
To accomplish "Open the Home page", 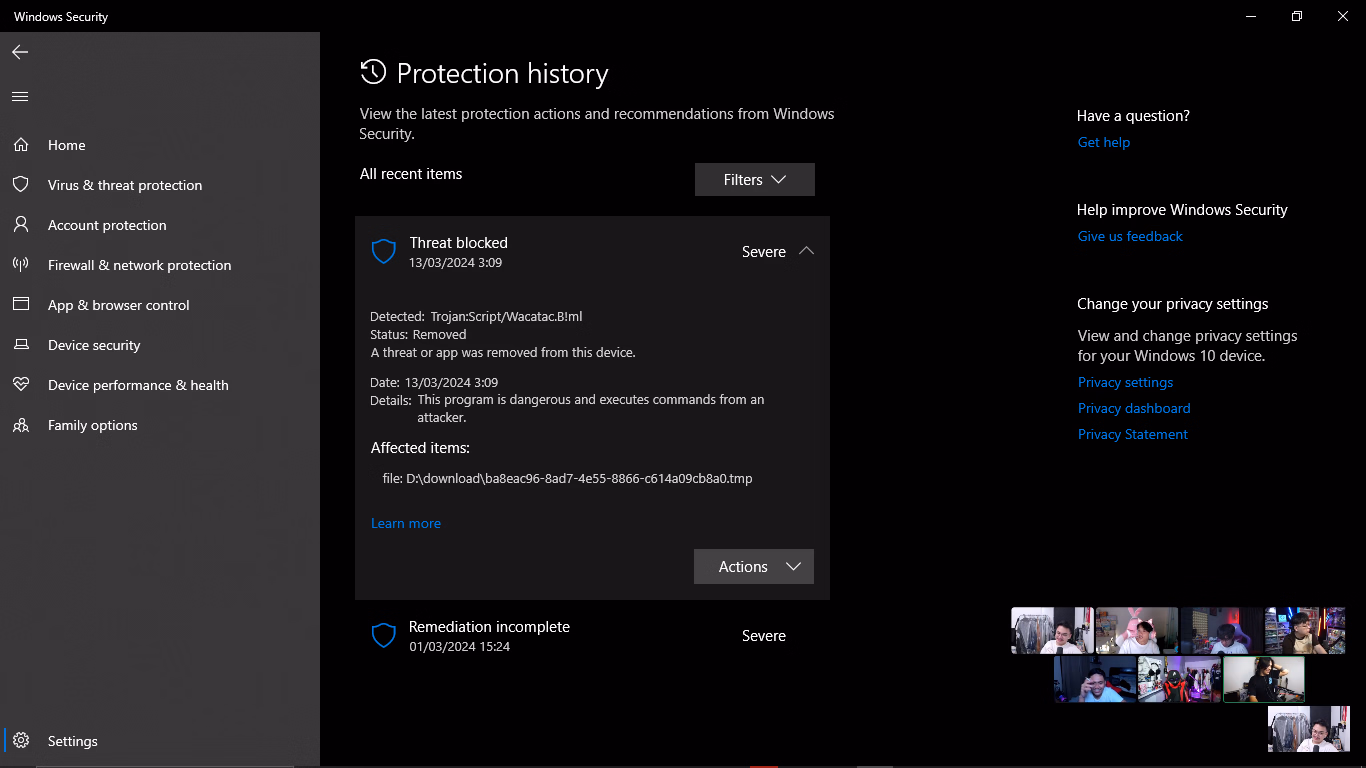I will (160, 145).
